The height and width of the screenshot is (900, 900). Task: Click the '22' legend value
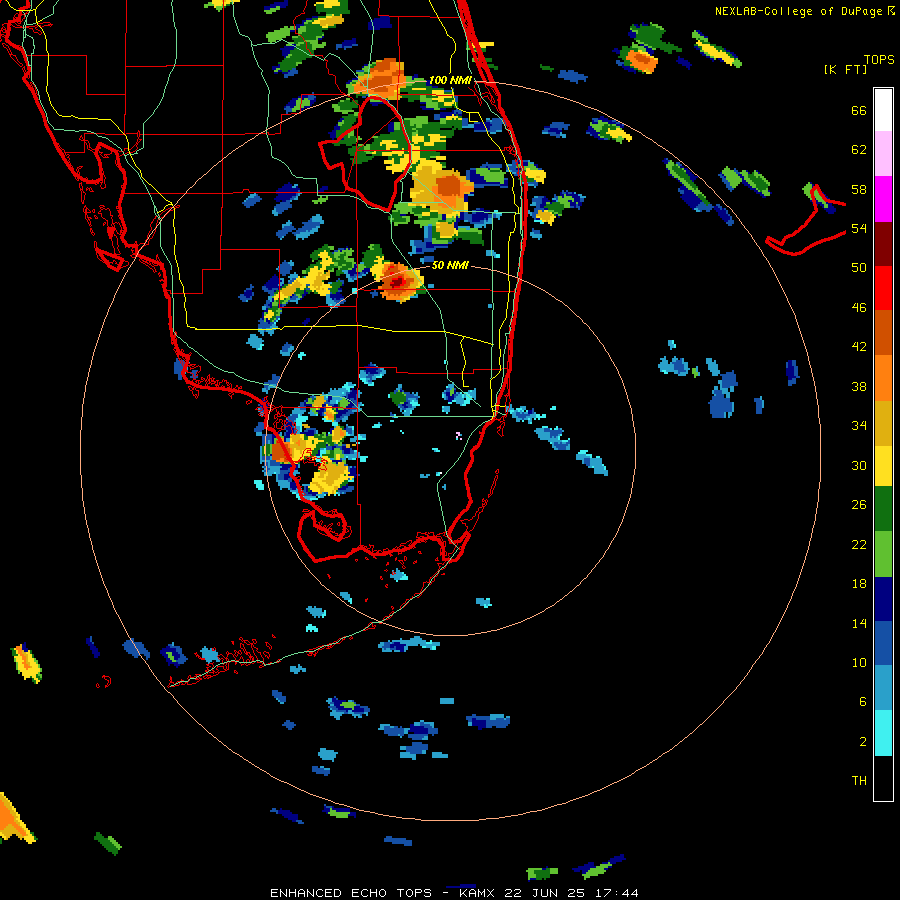pyautogui.click(x=859, y=544)
